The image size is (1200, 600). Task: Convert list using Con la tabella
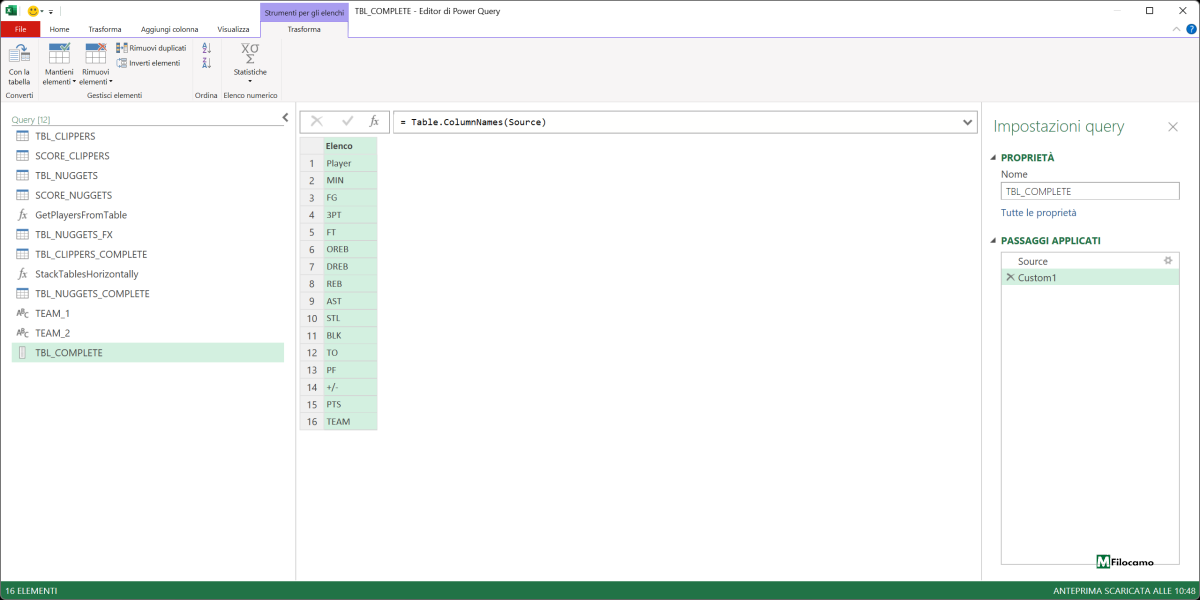(x=19, y=64)
